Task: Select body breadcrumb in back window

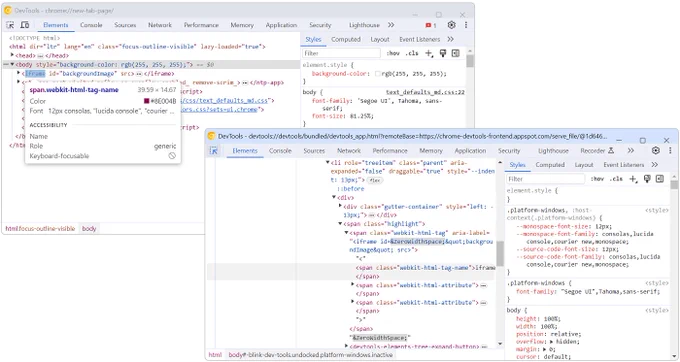Action: 89,228
